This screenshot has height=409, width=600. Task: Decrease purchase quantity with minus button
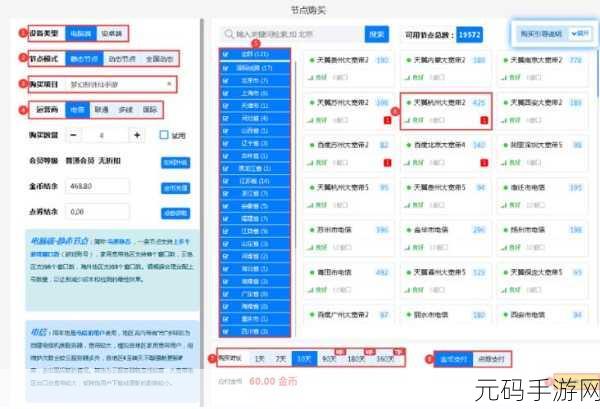point(74,135)
